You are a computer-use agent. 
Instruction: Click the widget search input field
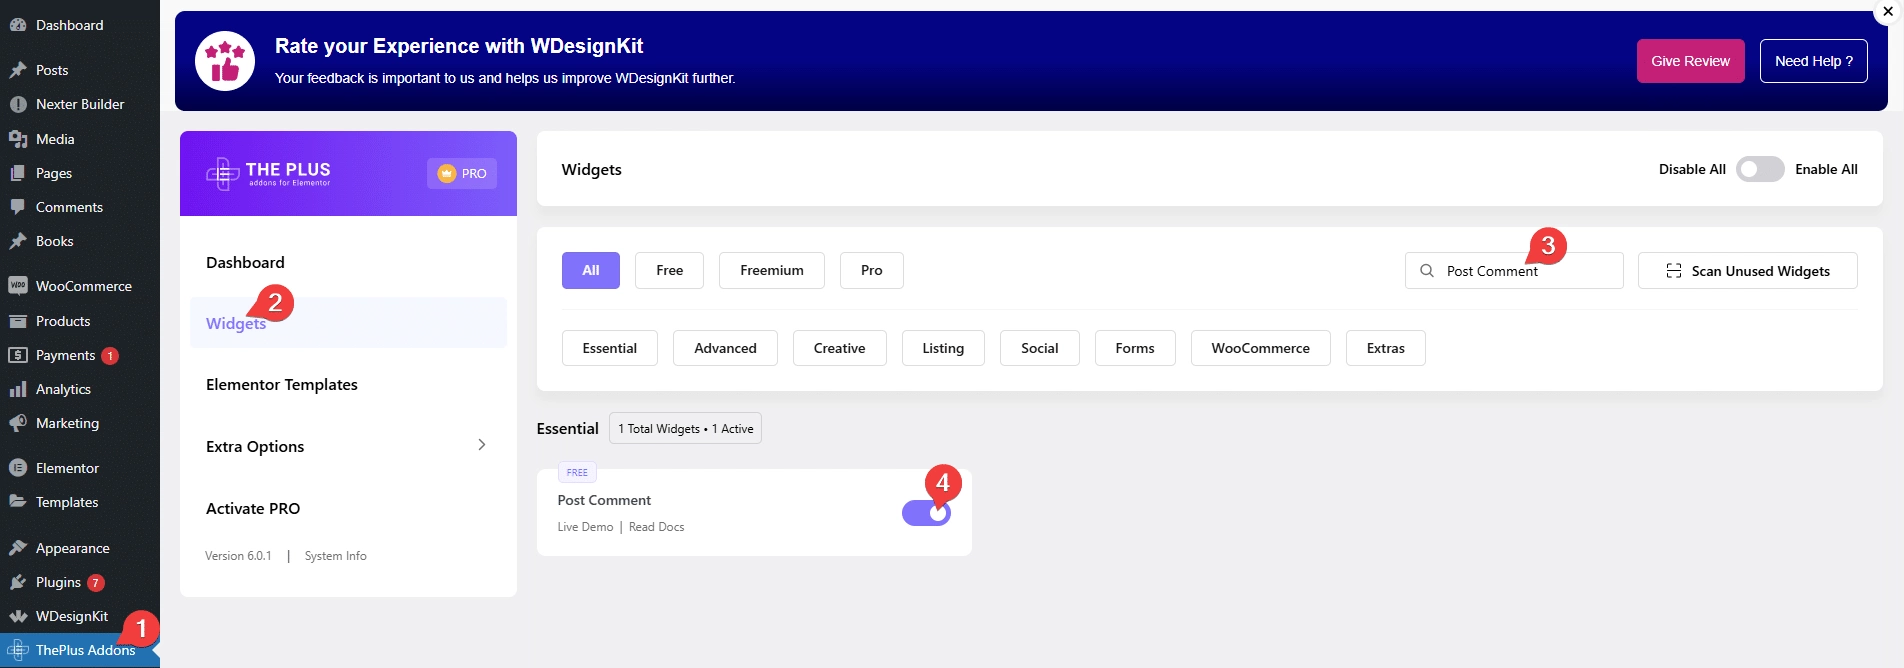(x=1525, y=271)
